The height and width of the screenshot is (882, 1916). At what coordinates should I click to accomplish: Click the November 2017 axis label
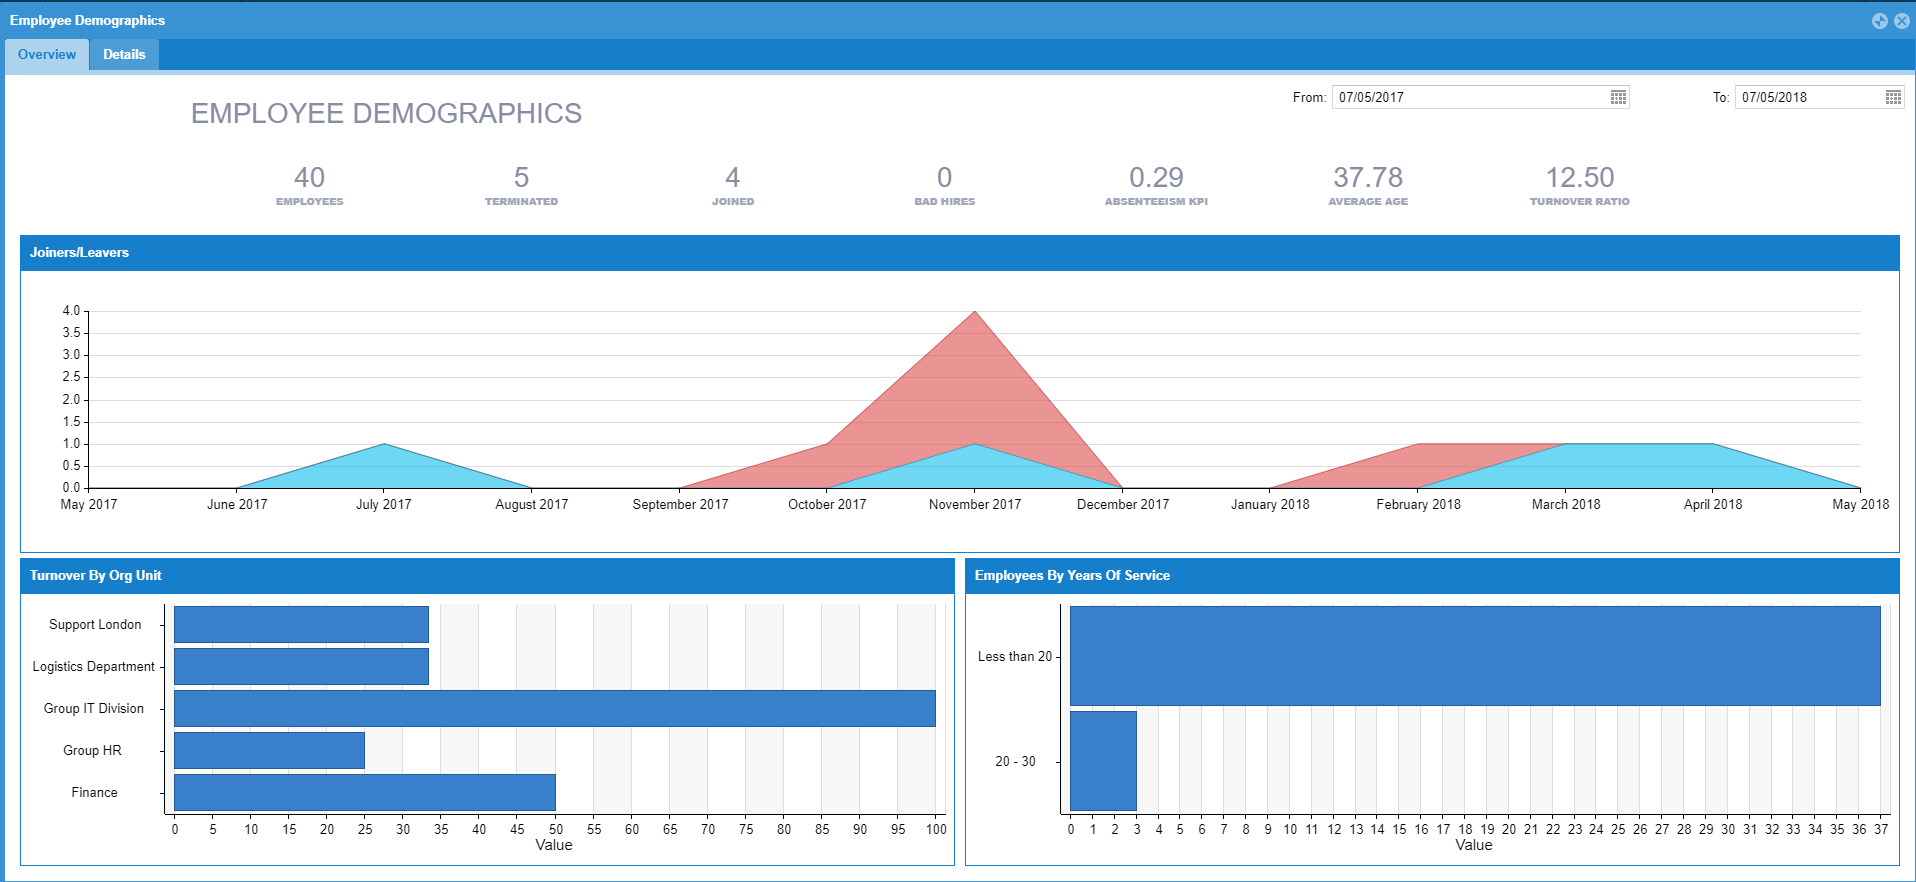tap(975, 505)
